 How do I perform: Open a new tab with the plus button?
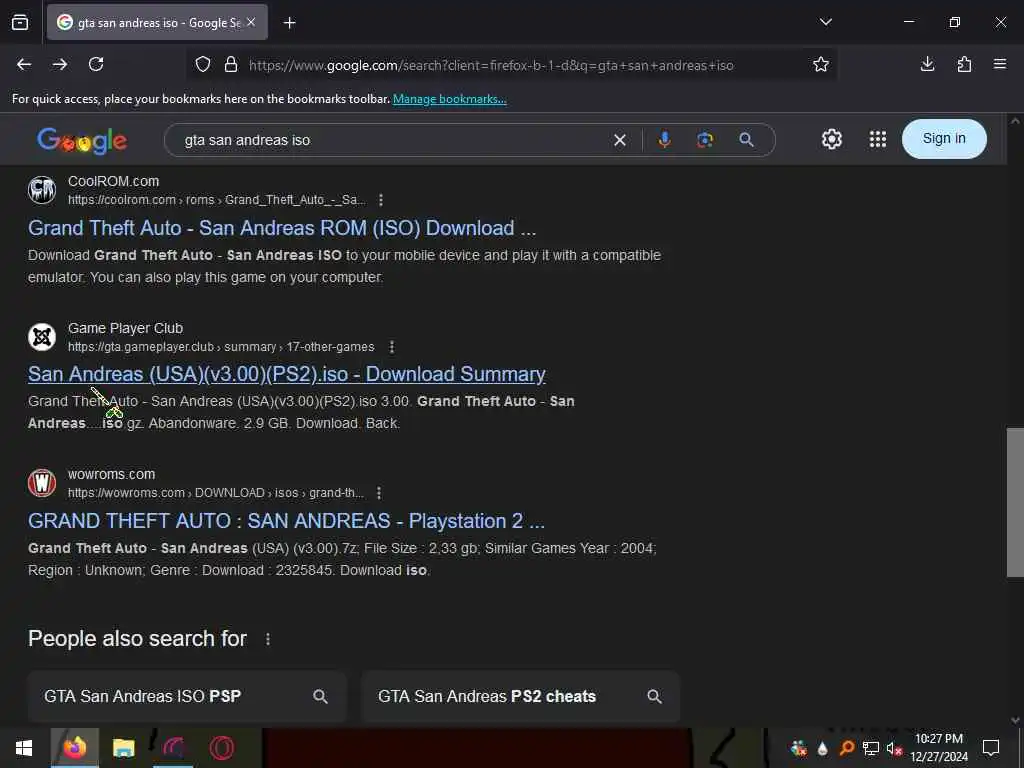click(x=289, y=23)
